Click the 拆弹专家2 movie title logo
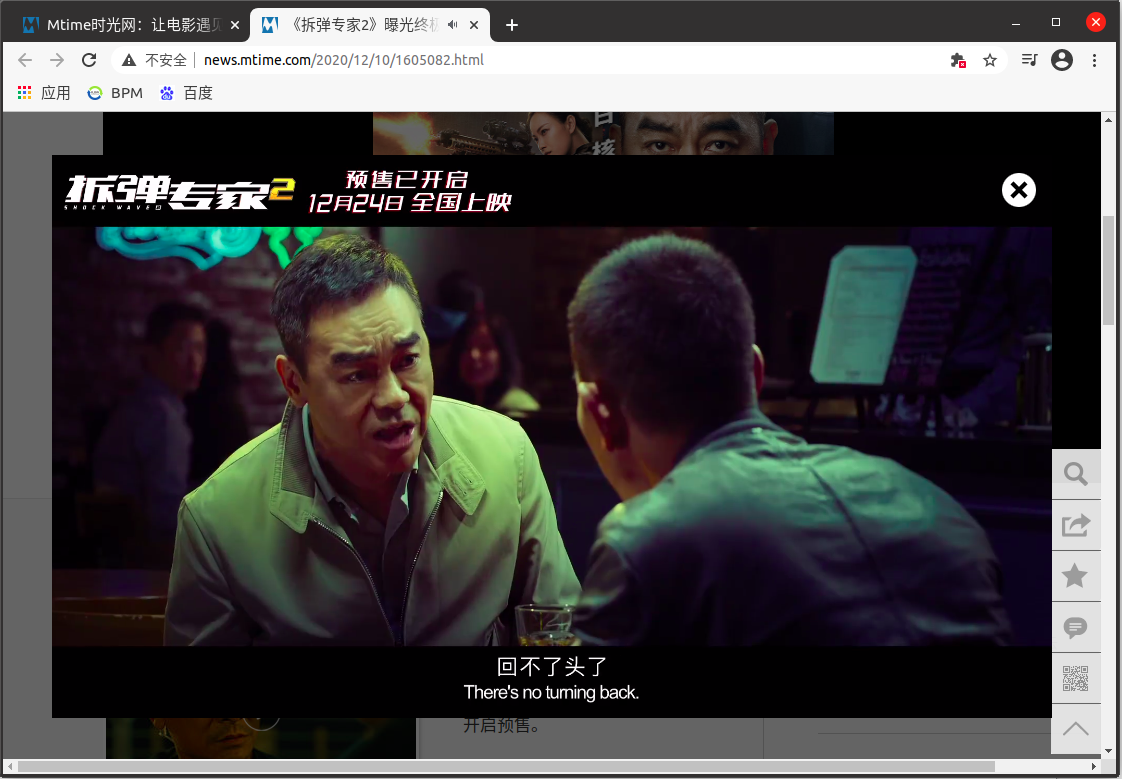The image size is (1122, 779). point(180,192)
